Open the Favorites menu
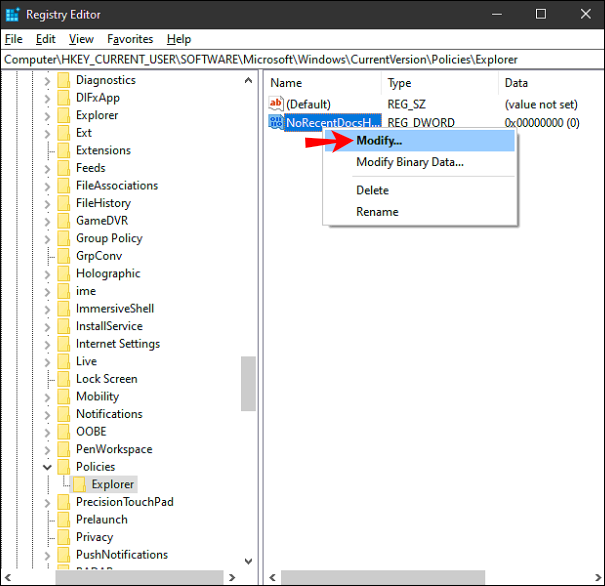The height and width of the screenshot is (586, 605). pos(130,39)
